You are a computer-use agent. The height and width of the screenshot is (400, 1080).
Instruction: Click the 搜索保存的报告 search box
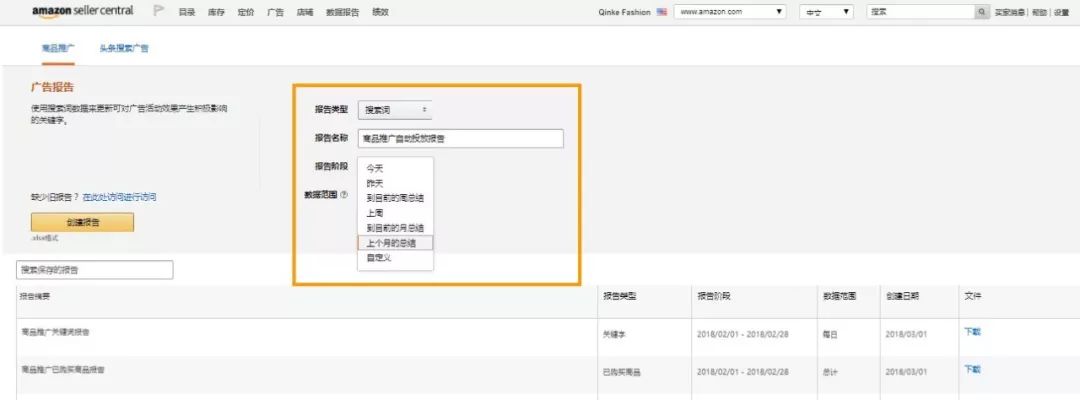tap(95, 270)
